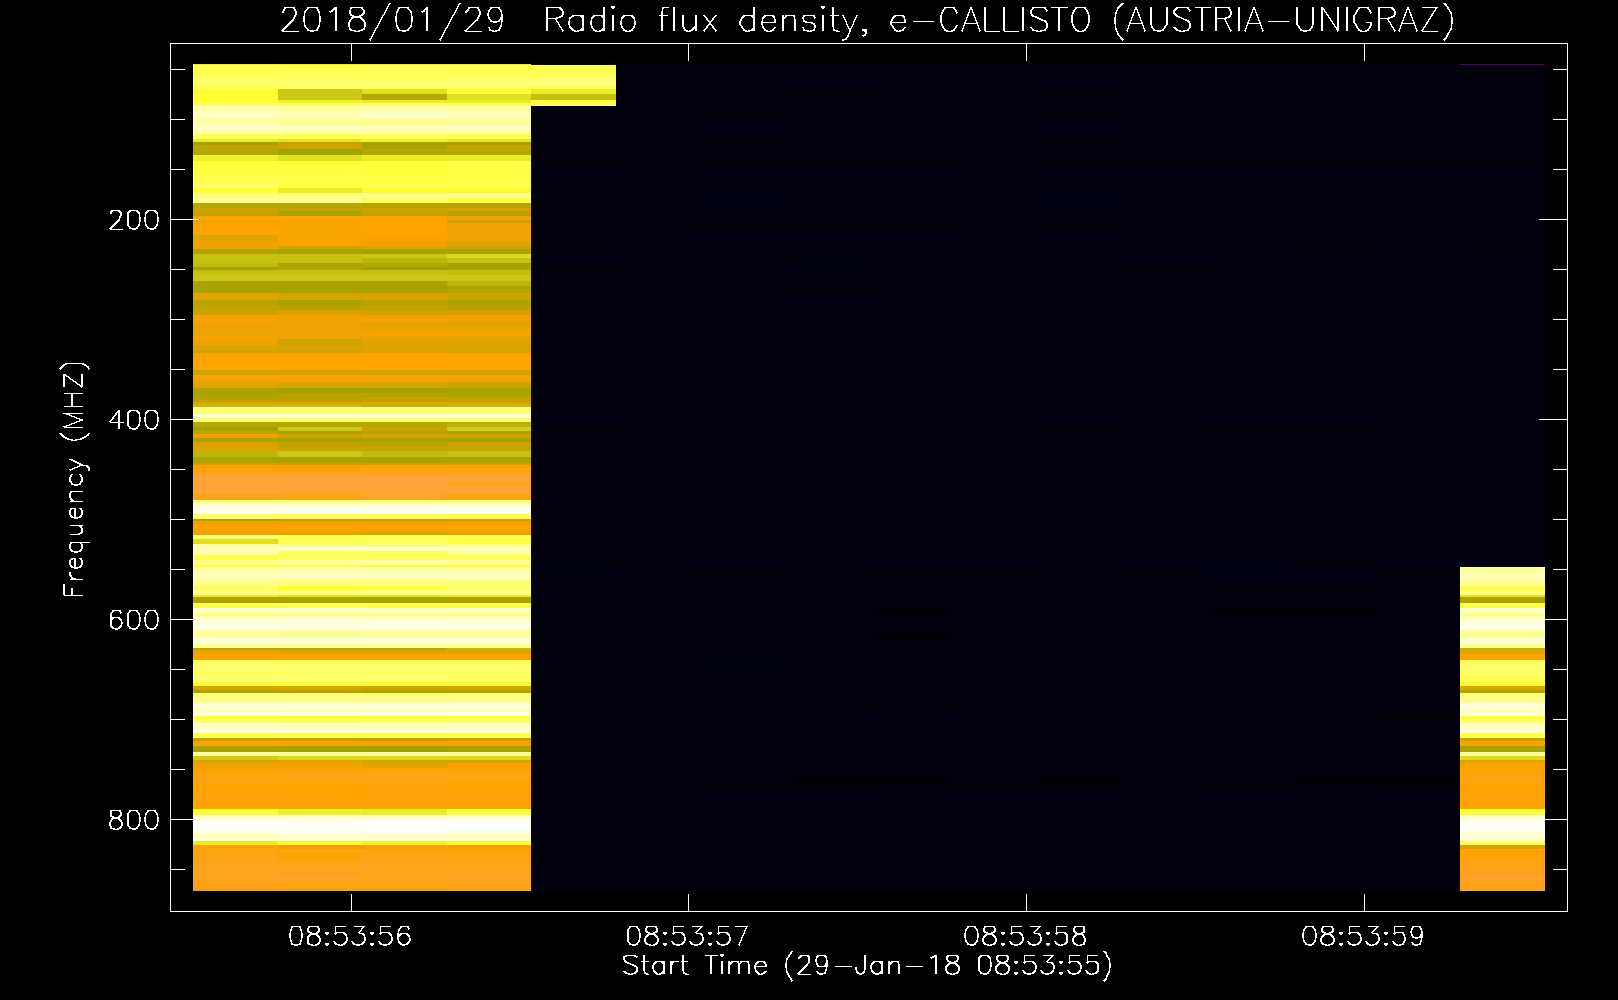
Task: Select the Start Time axis caption
Action: point(867,966)
